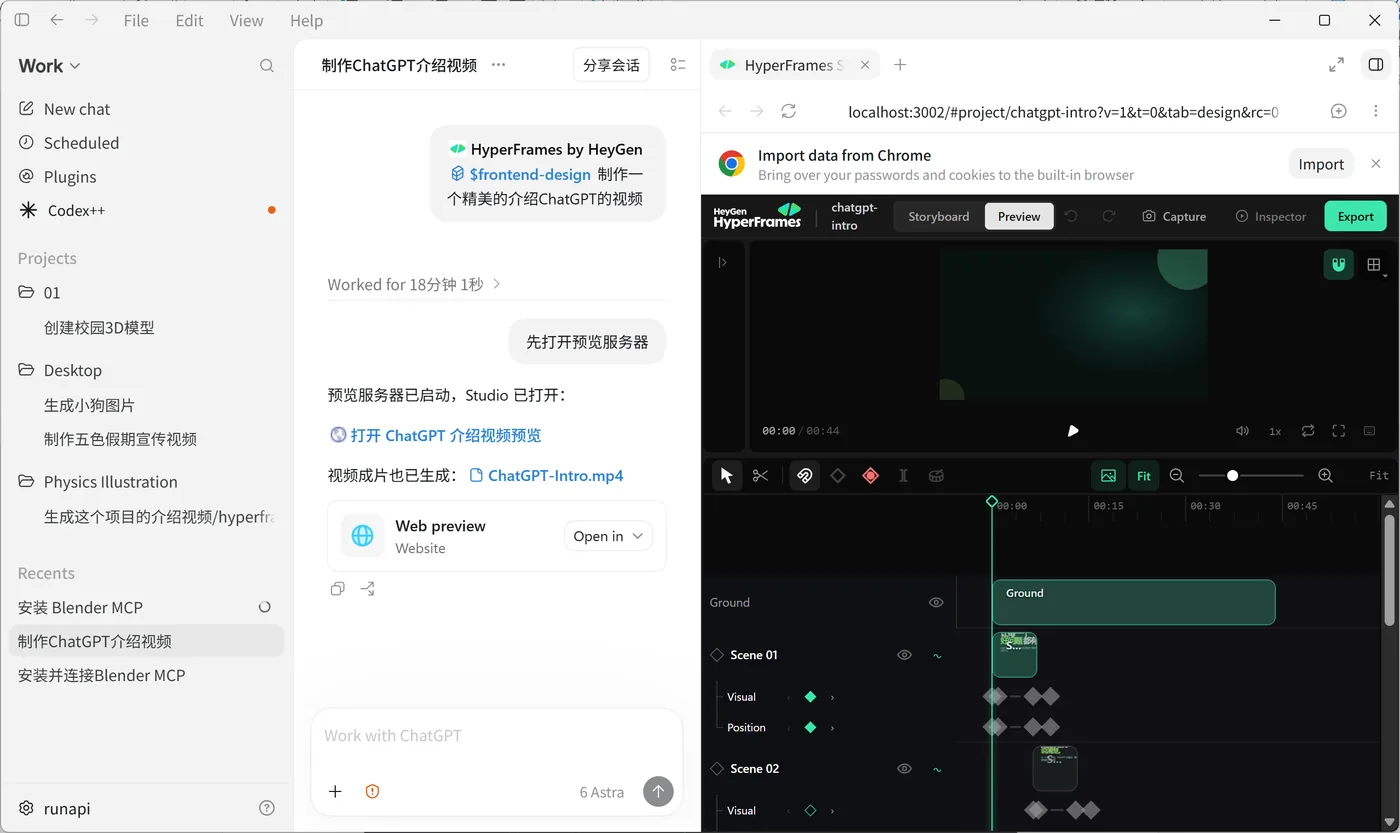Click the redo arrow in HyperFrames header
This screenshot has height=833, width=1400.
coord(1108,216)
